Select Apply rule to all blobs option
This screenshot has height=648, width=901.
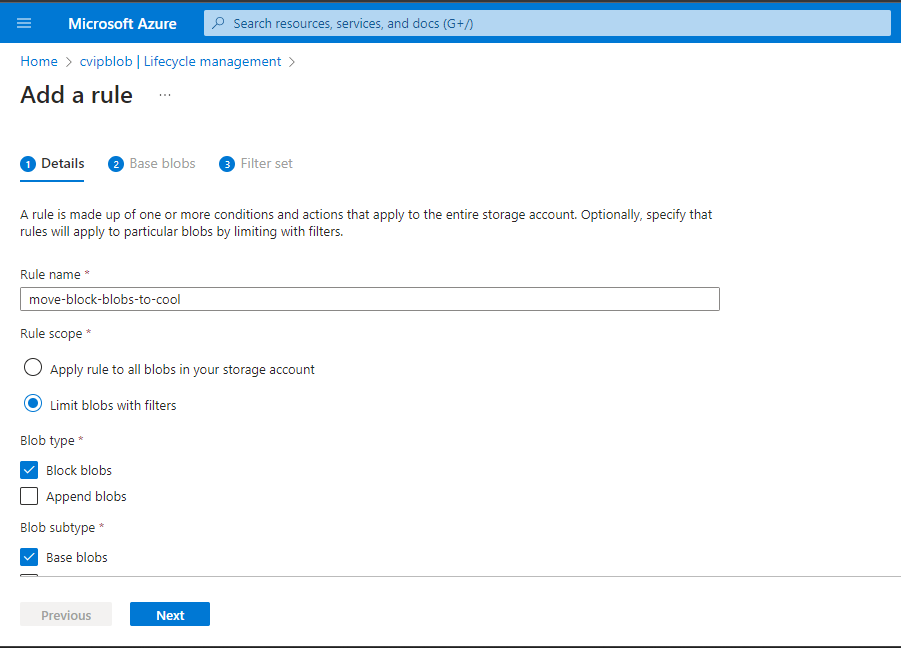[33, 368]
